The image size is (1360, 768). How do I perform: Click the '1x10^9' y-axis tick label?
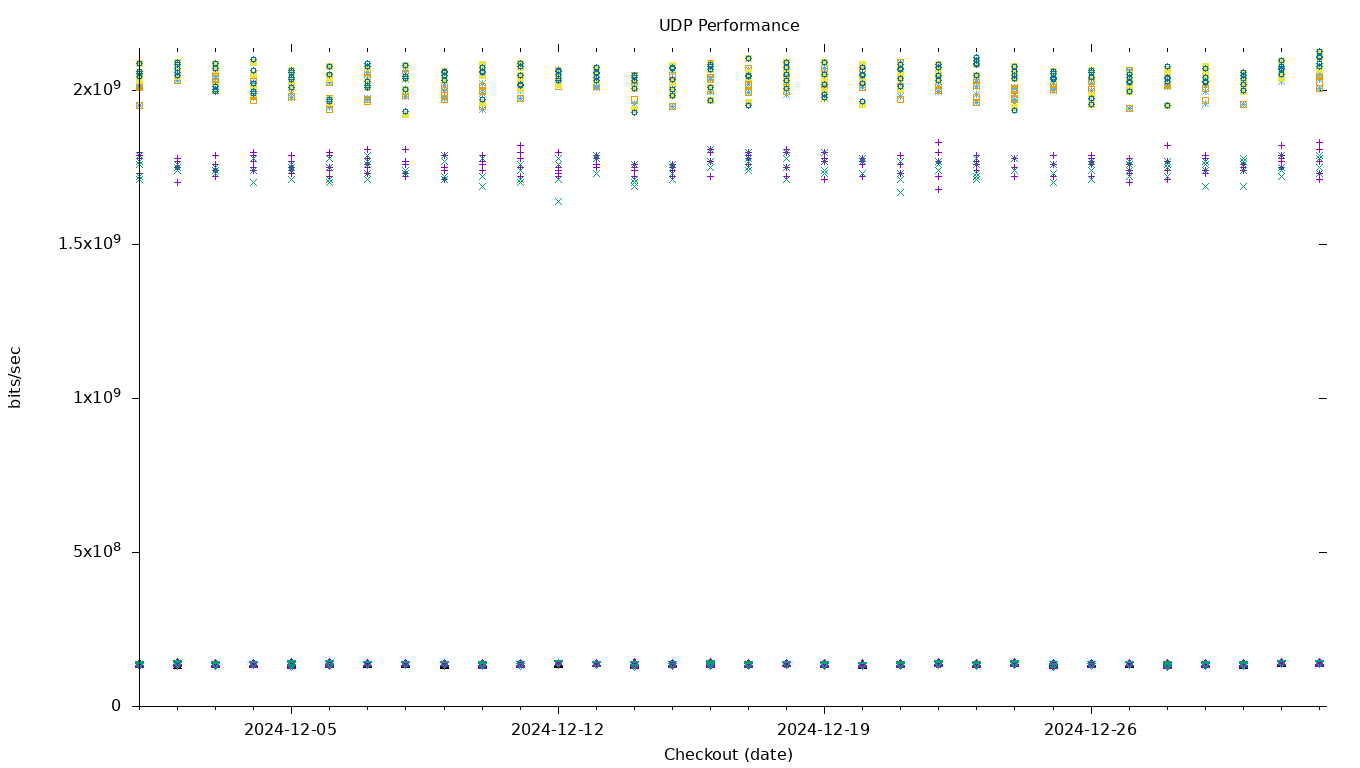click(96, 397)
